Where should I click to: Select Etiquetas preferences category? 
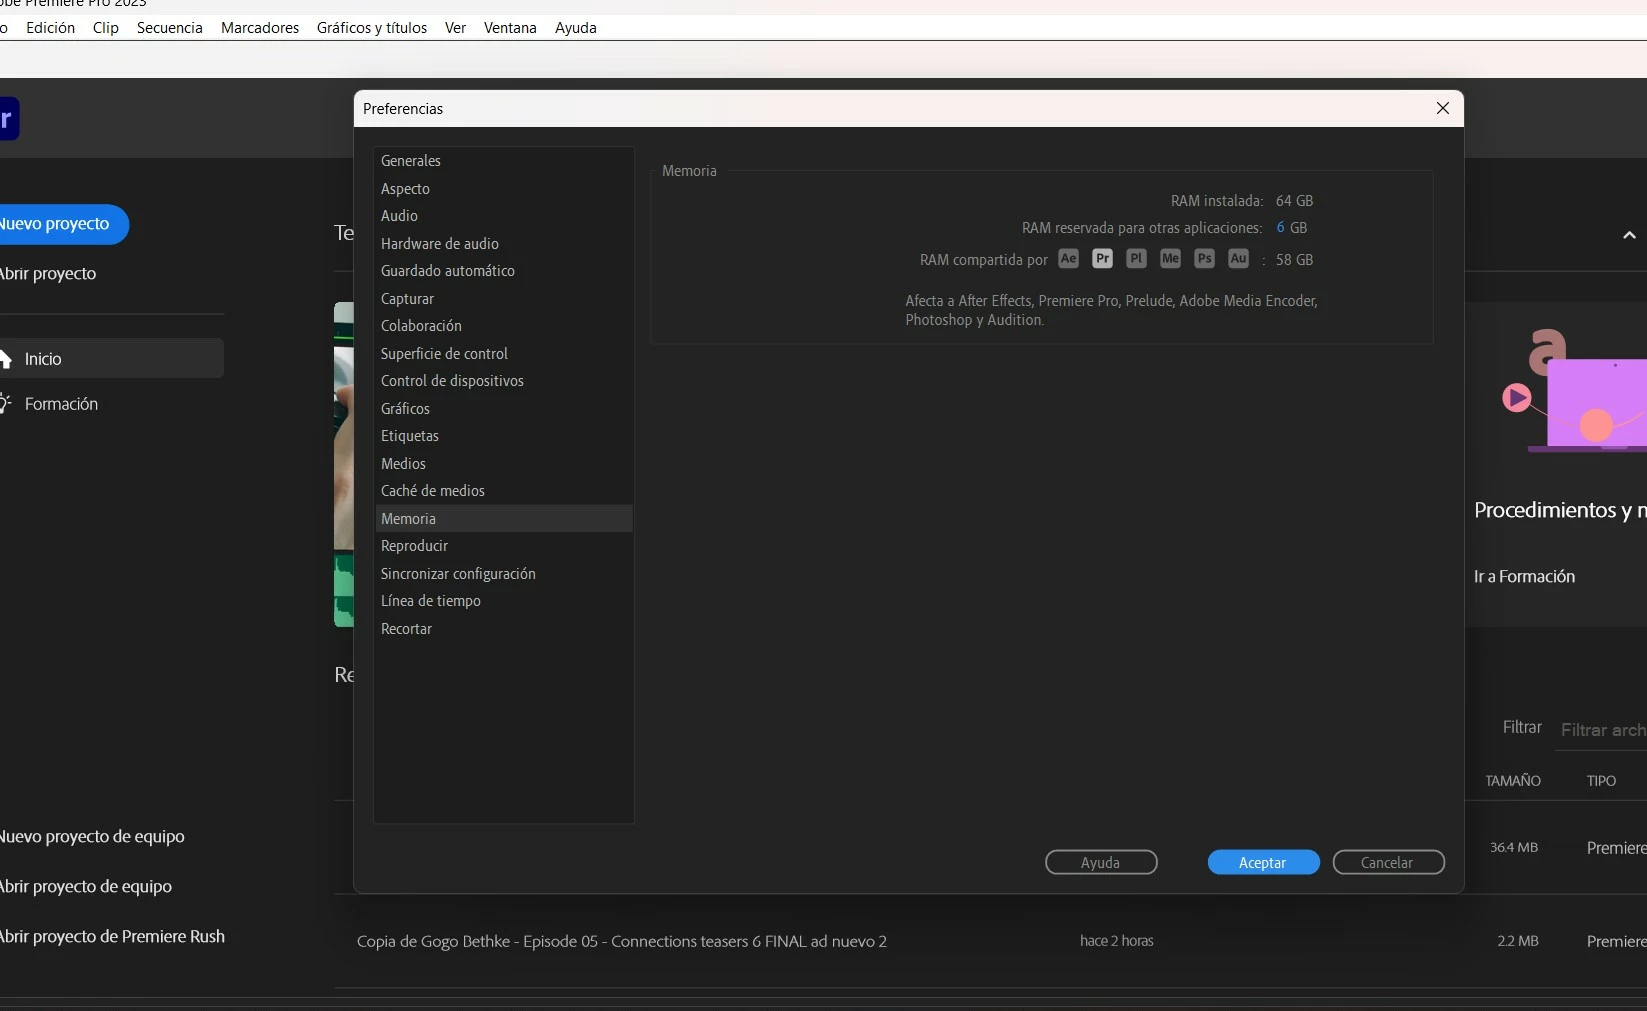(504, 436)
